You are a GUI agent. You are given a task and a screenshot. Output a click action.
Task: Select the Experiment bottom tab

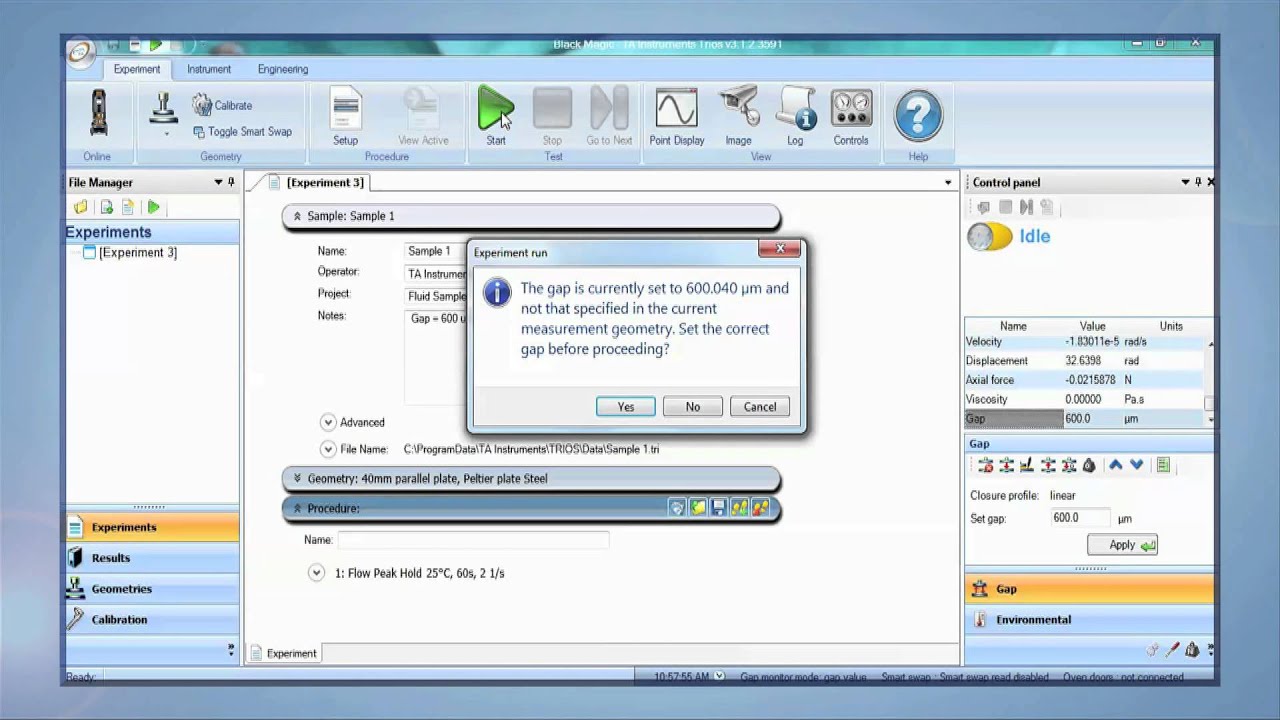pos(283,653)
